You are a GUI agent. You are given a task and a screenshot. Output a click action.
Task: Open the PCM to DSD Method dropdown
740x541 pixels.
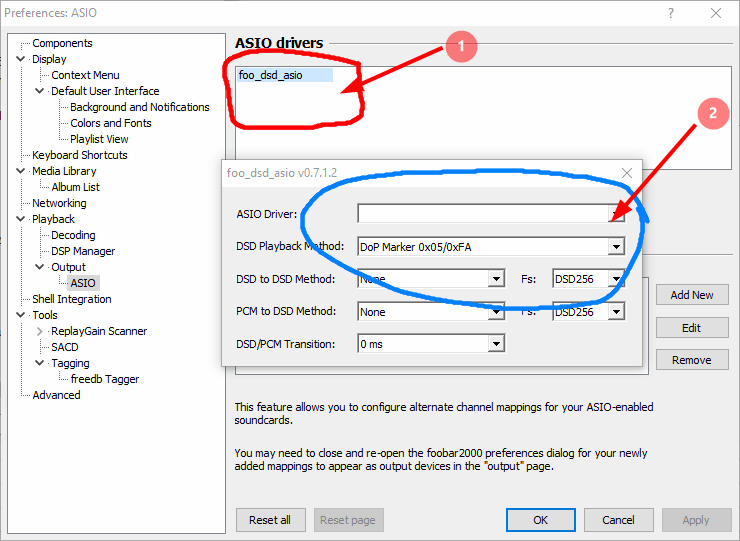(x=496, y=312)
